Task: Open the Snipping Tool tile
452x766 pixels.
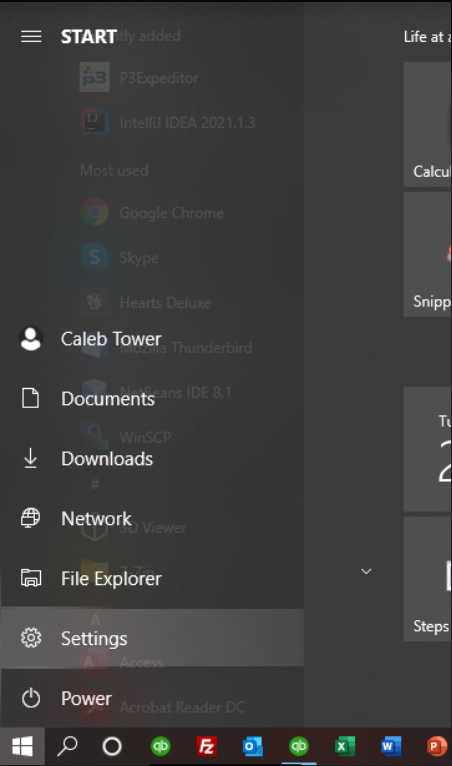Action: [x=428, y=255]
